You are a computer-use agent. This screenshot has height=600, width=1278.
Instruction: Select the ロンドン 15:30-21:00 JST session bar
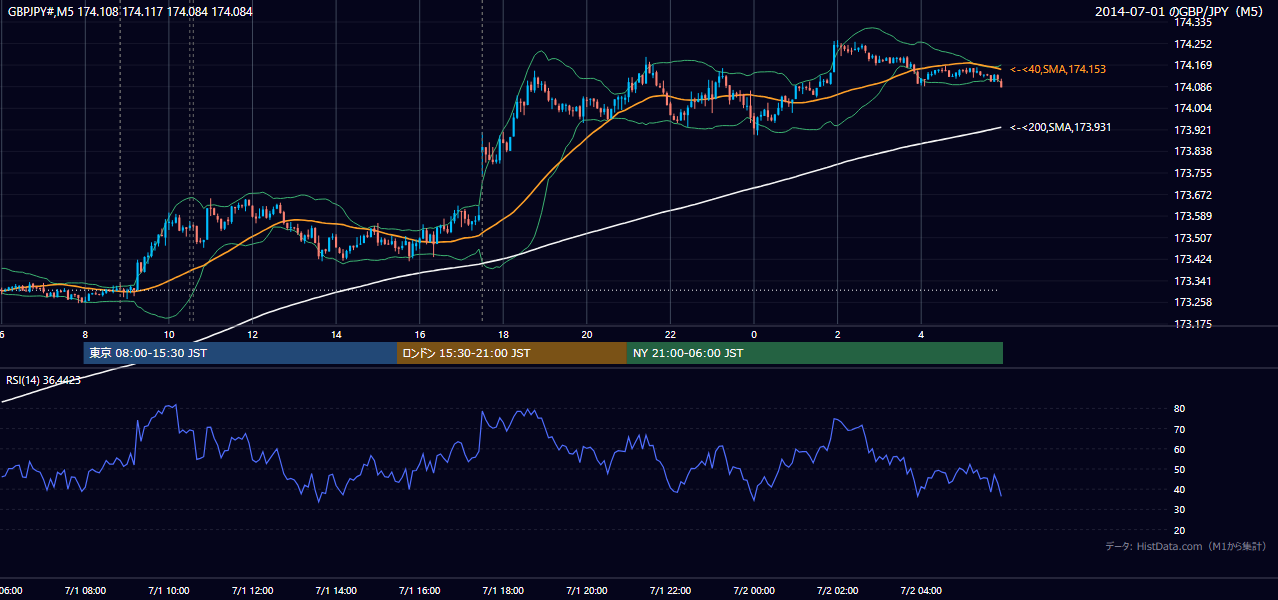[512, 353]
